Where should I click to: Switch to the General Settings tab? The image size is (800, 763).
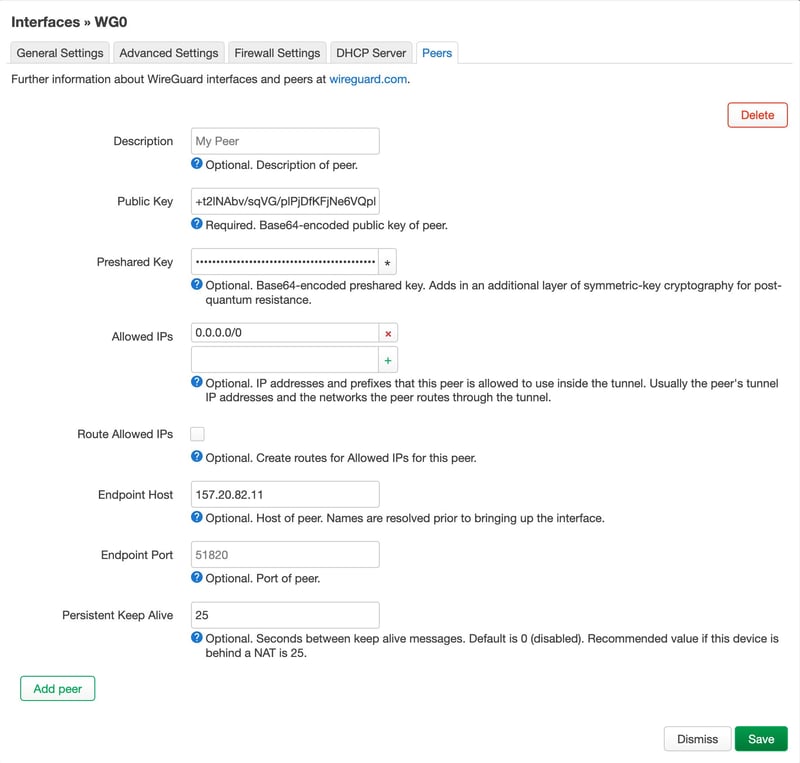(60, 53)
